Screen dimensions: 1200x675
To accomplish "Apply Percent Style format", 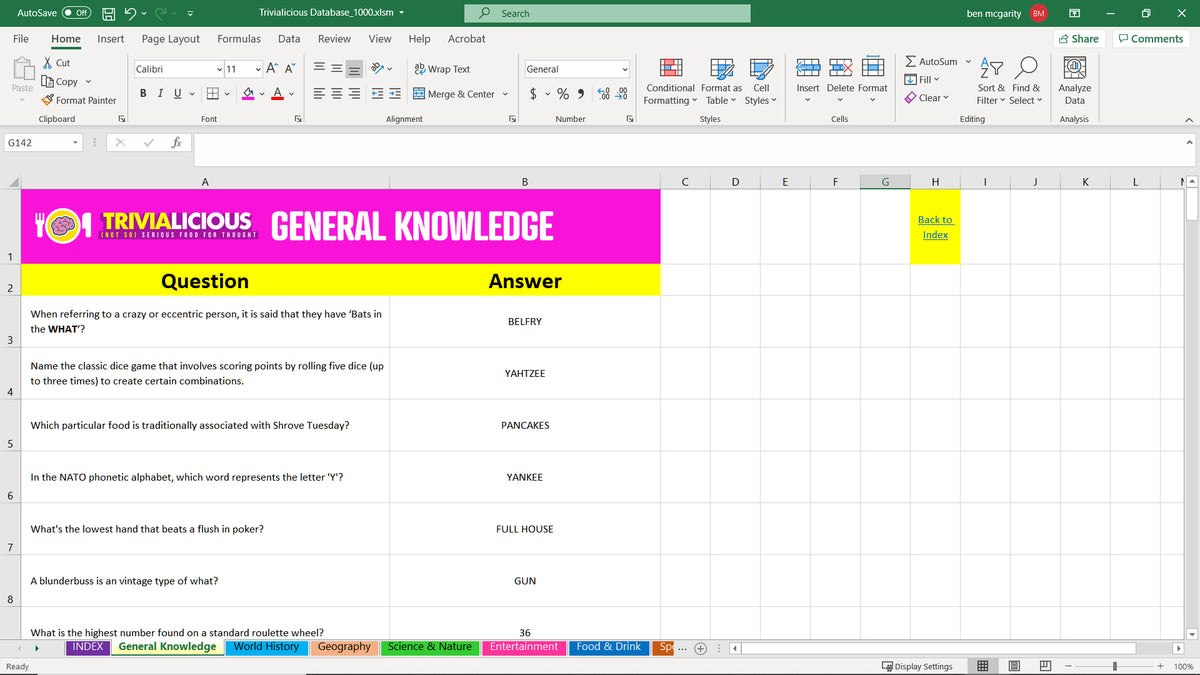I will click(x=563, y=94).
